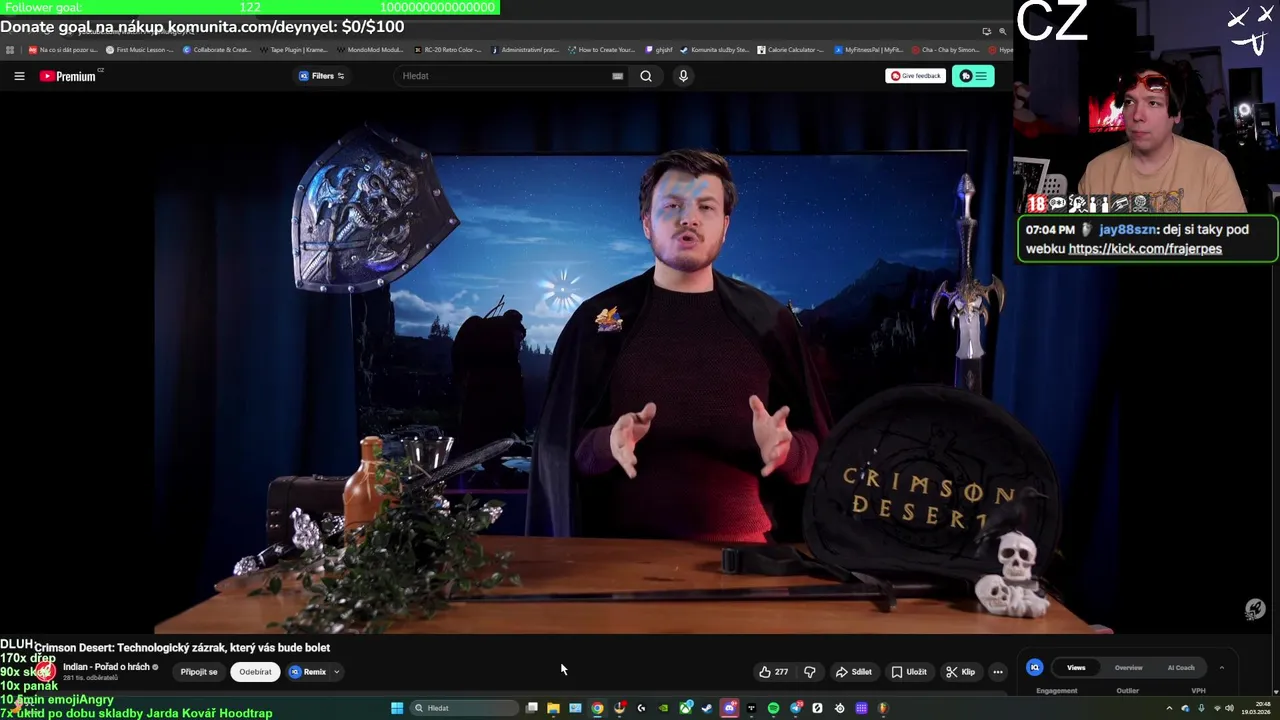Open Spotify from the taskbar

pos(773,708)
